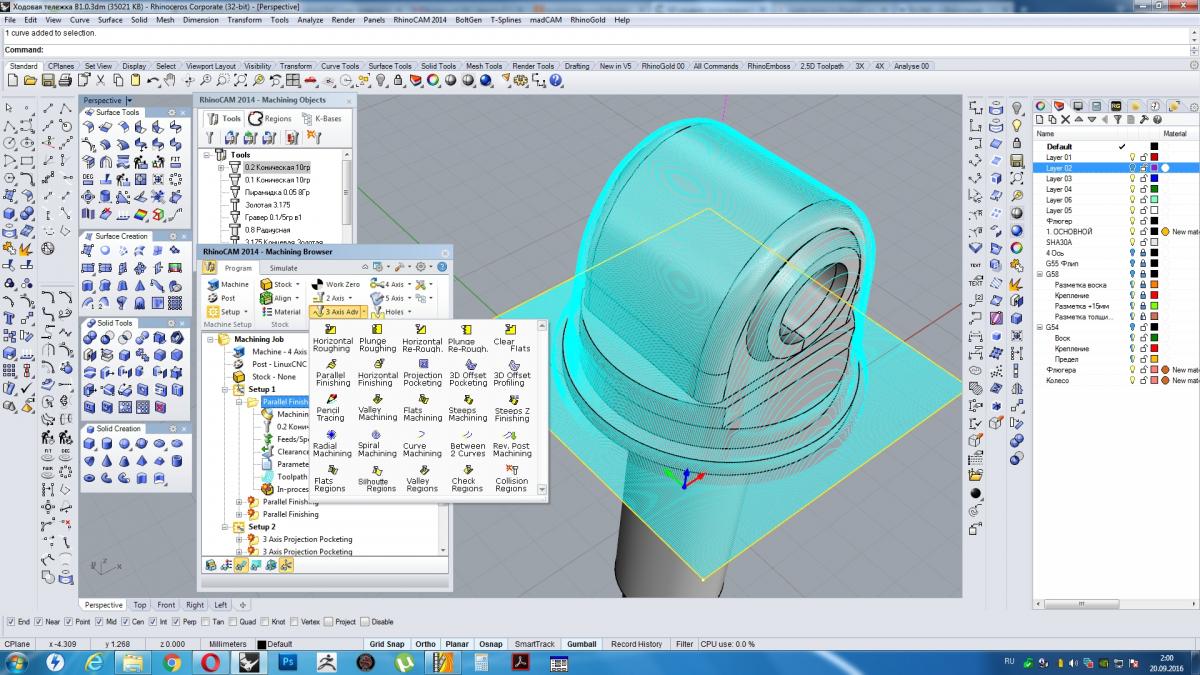
Task: Choose Steeps Machining operation
Action: pos(467,409)
